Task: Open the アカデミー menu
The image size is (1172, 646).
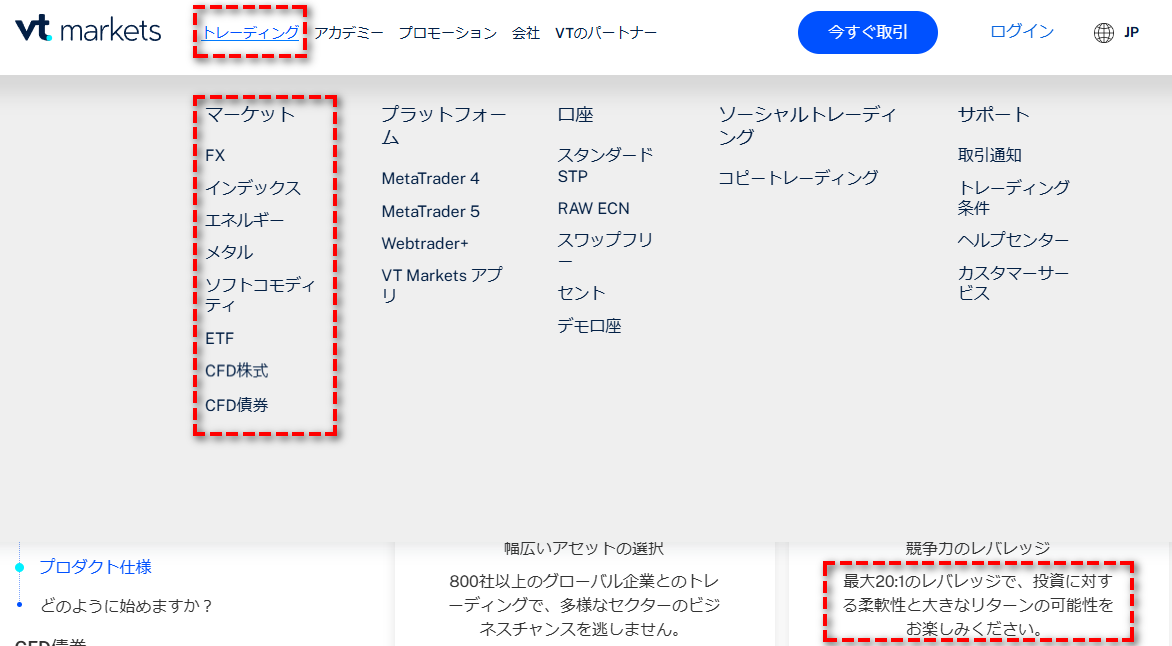Action: pyautogui.click(x=348, y=33)
